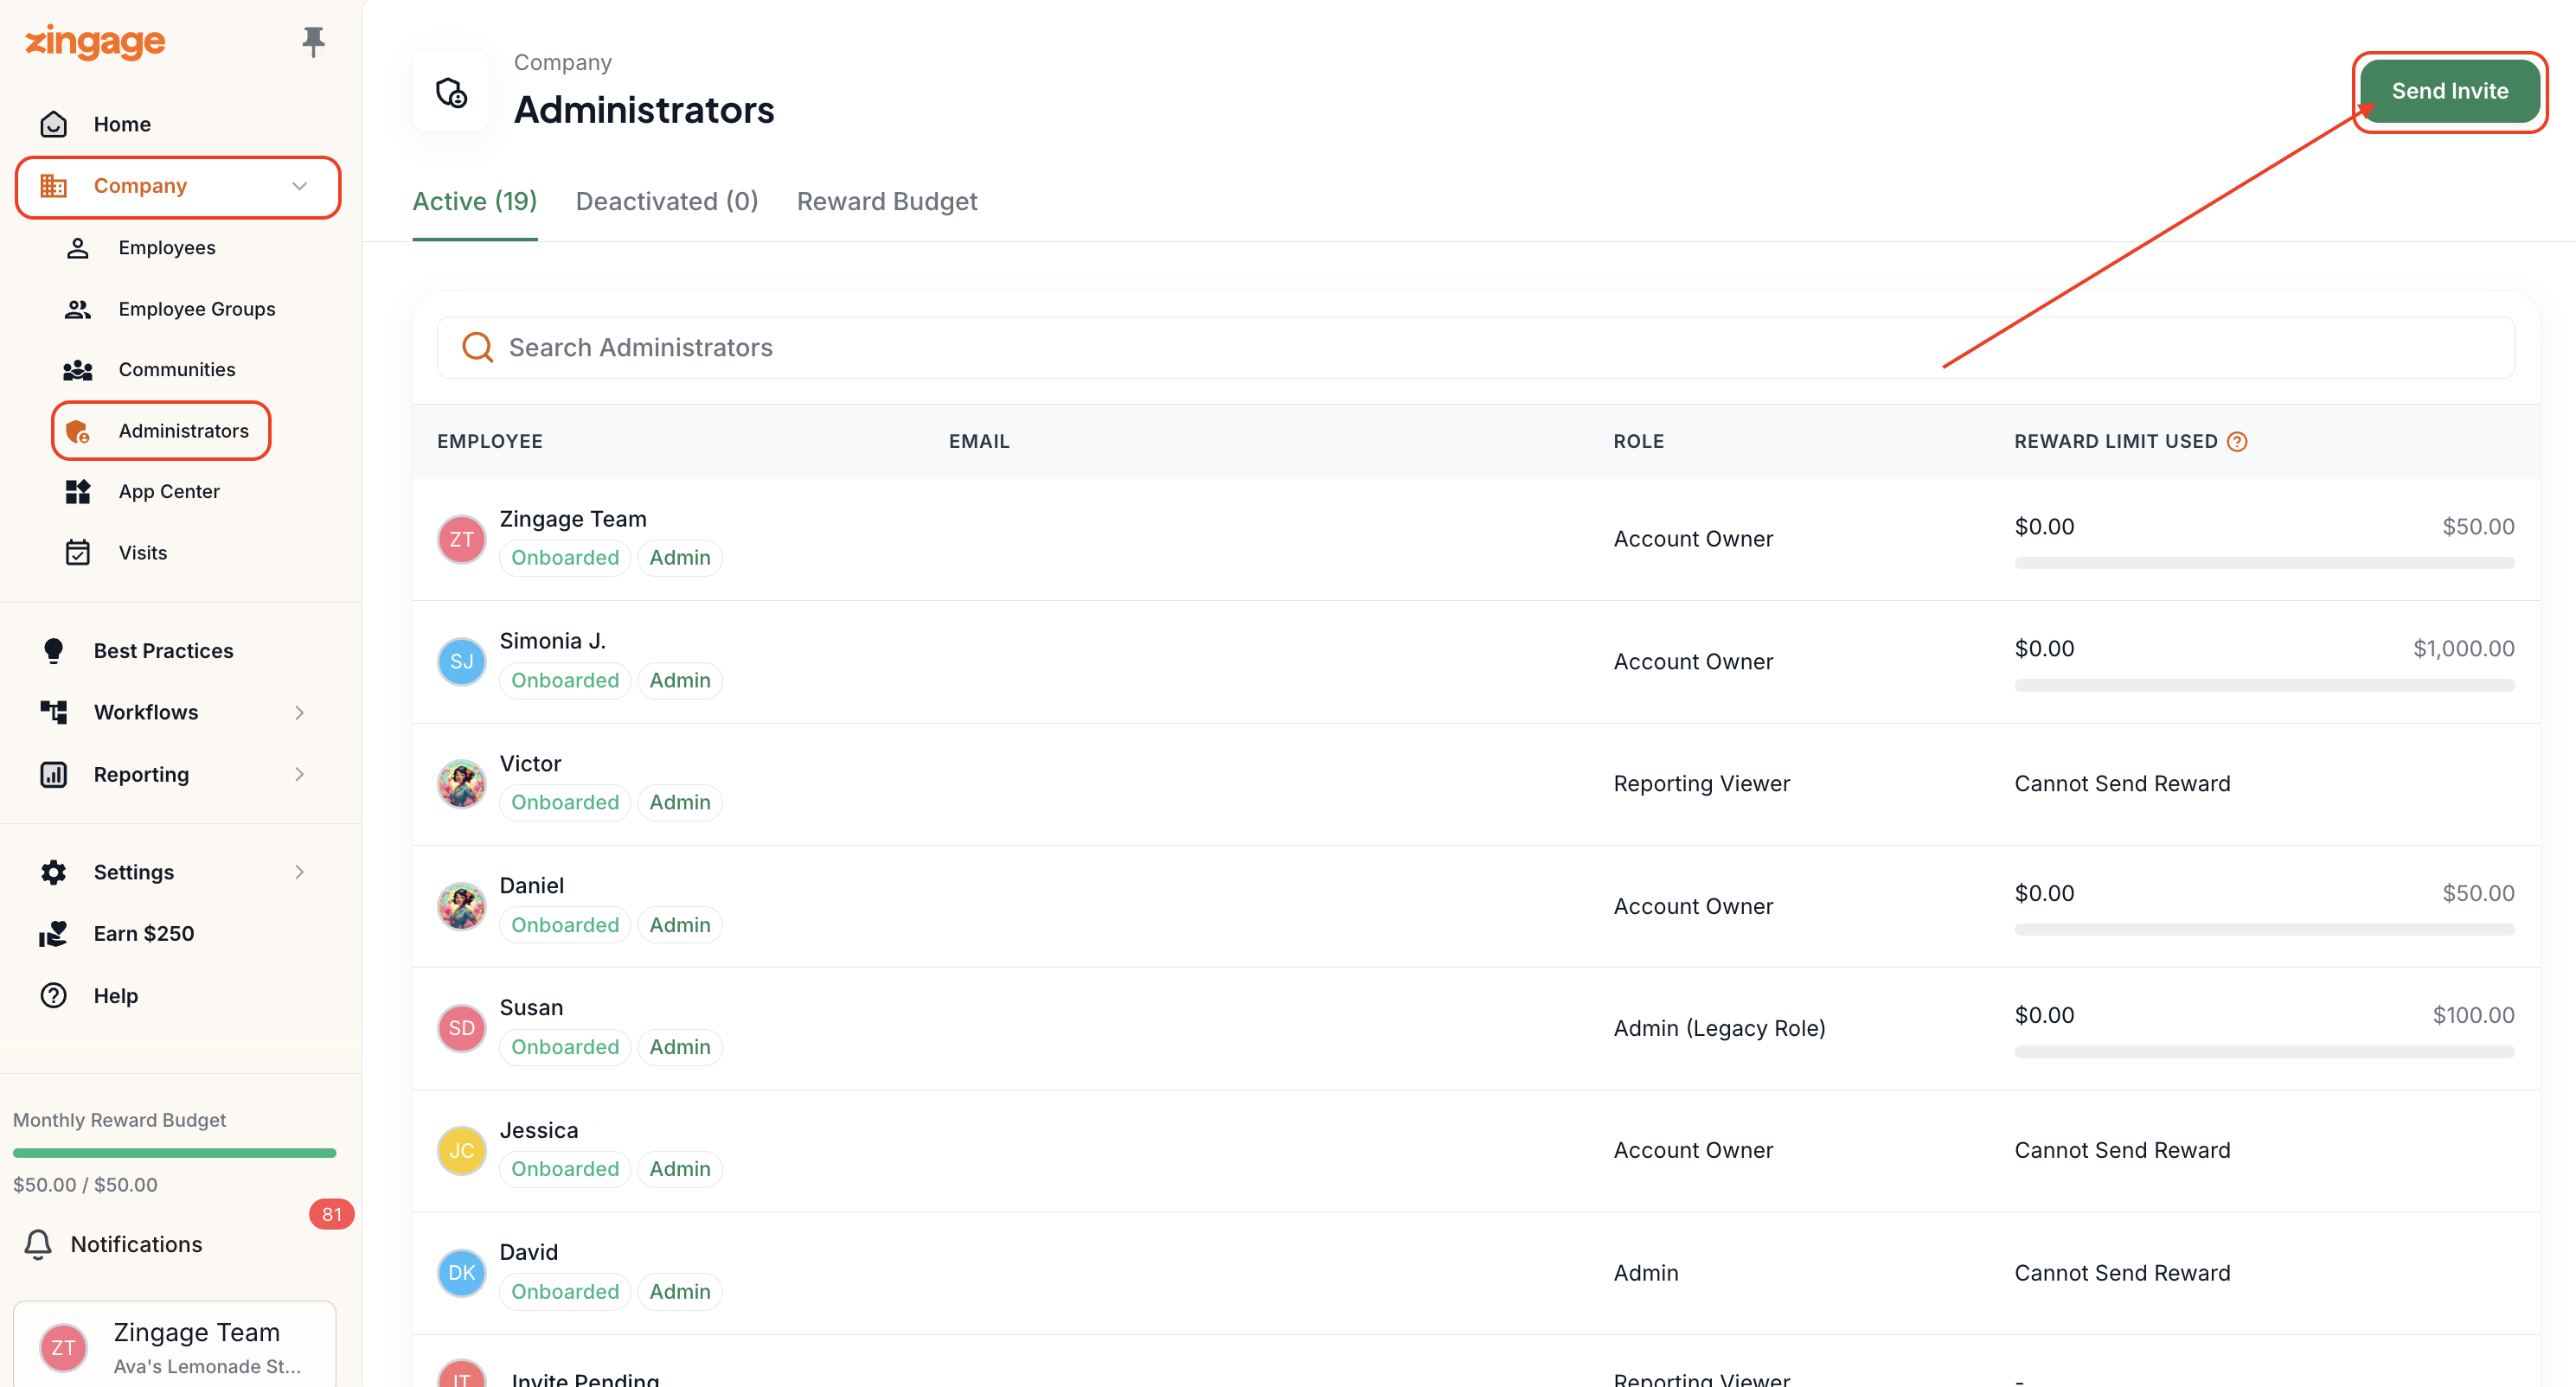Go to Home in the sidebar
The image size is (2576, 1387).
pos(122,124)
